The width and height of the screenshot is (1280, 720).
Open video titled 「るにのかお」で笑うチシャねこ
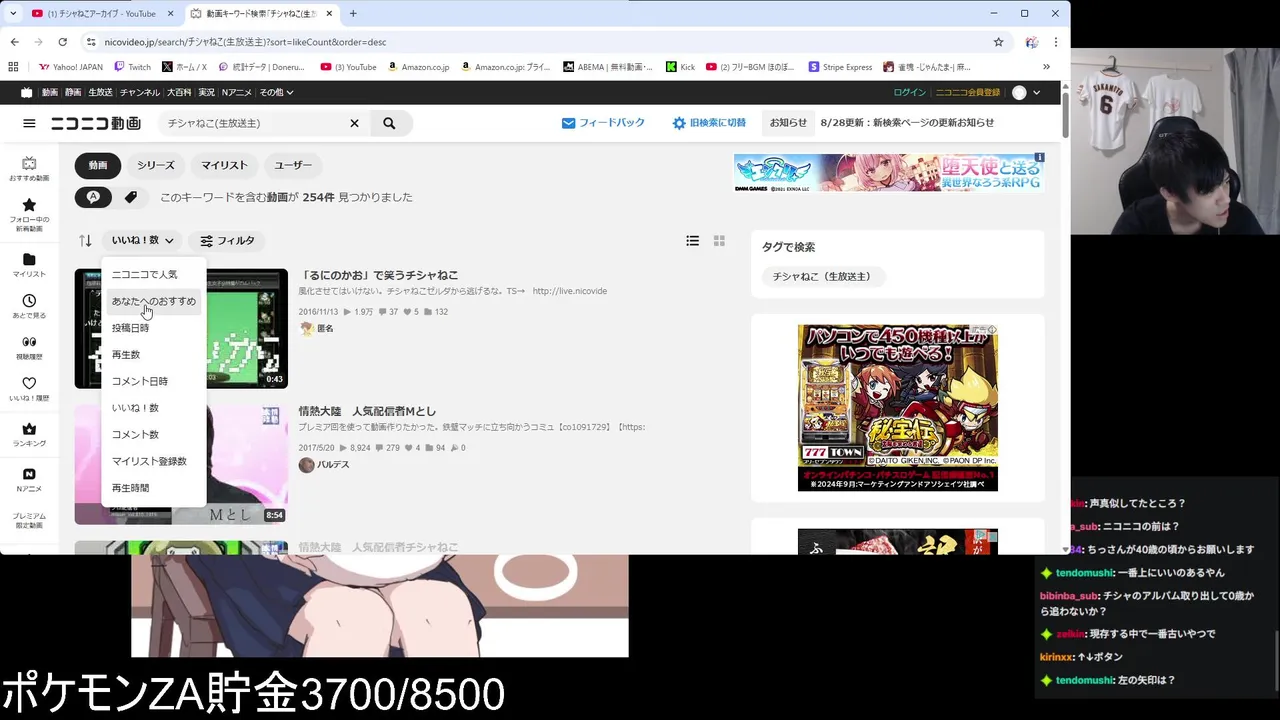378,275
